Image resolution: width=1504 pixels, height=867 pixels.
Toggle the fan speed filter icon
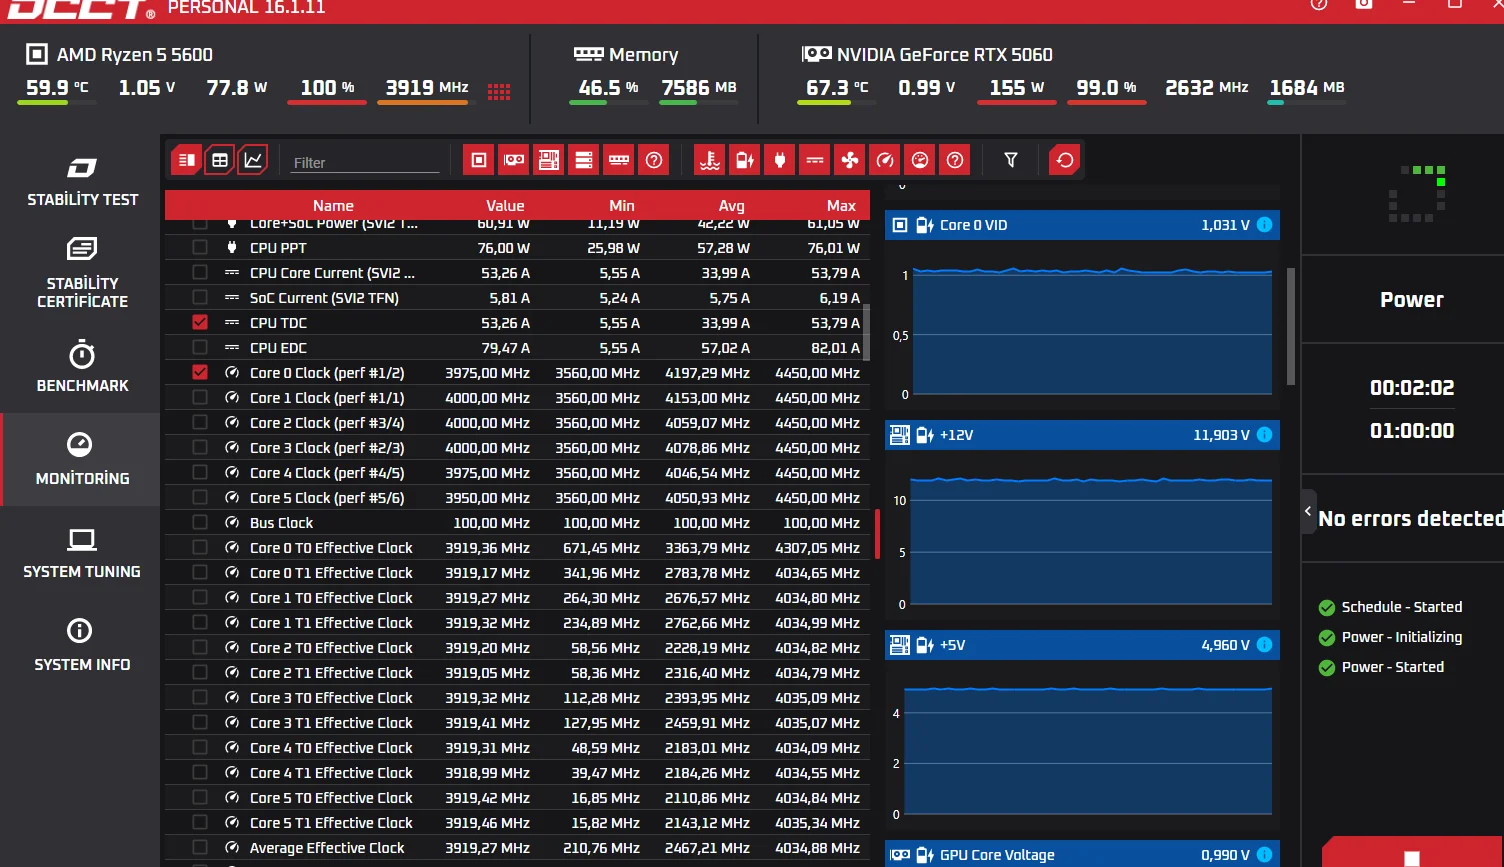coord(849,160)
